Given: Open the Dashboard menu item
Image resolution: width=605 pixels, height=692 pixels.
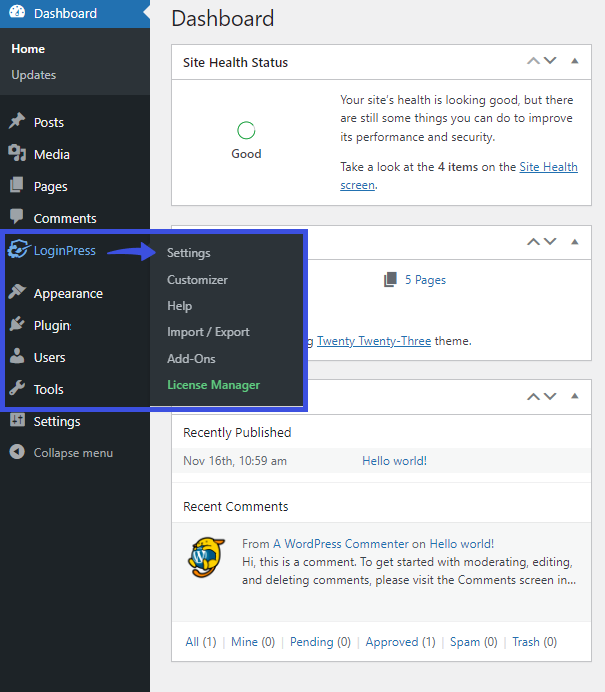Looking at the screenshot, I should 75,13.
